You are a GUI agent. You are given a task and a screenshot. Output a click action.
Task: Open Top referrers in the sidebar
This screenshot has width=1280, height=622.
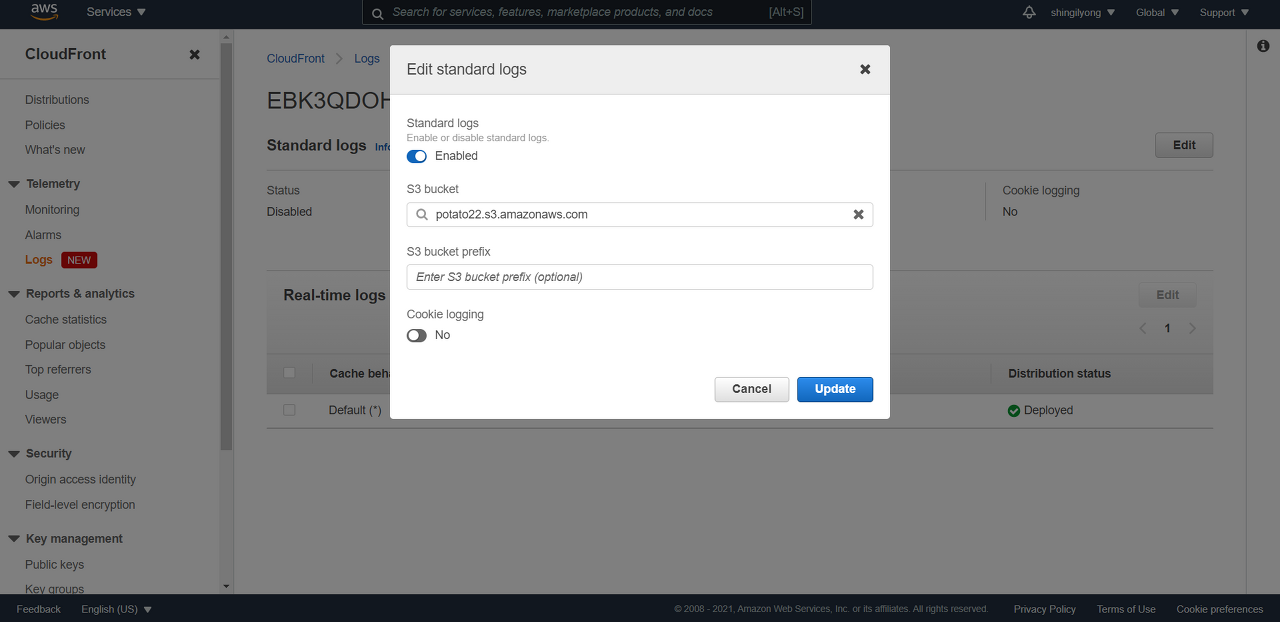point(58,370)
